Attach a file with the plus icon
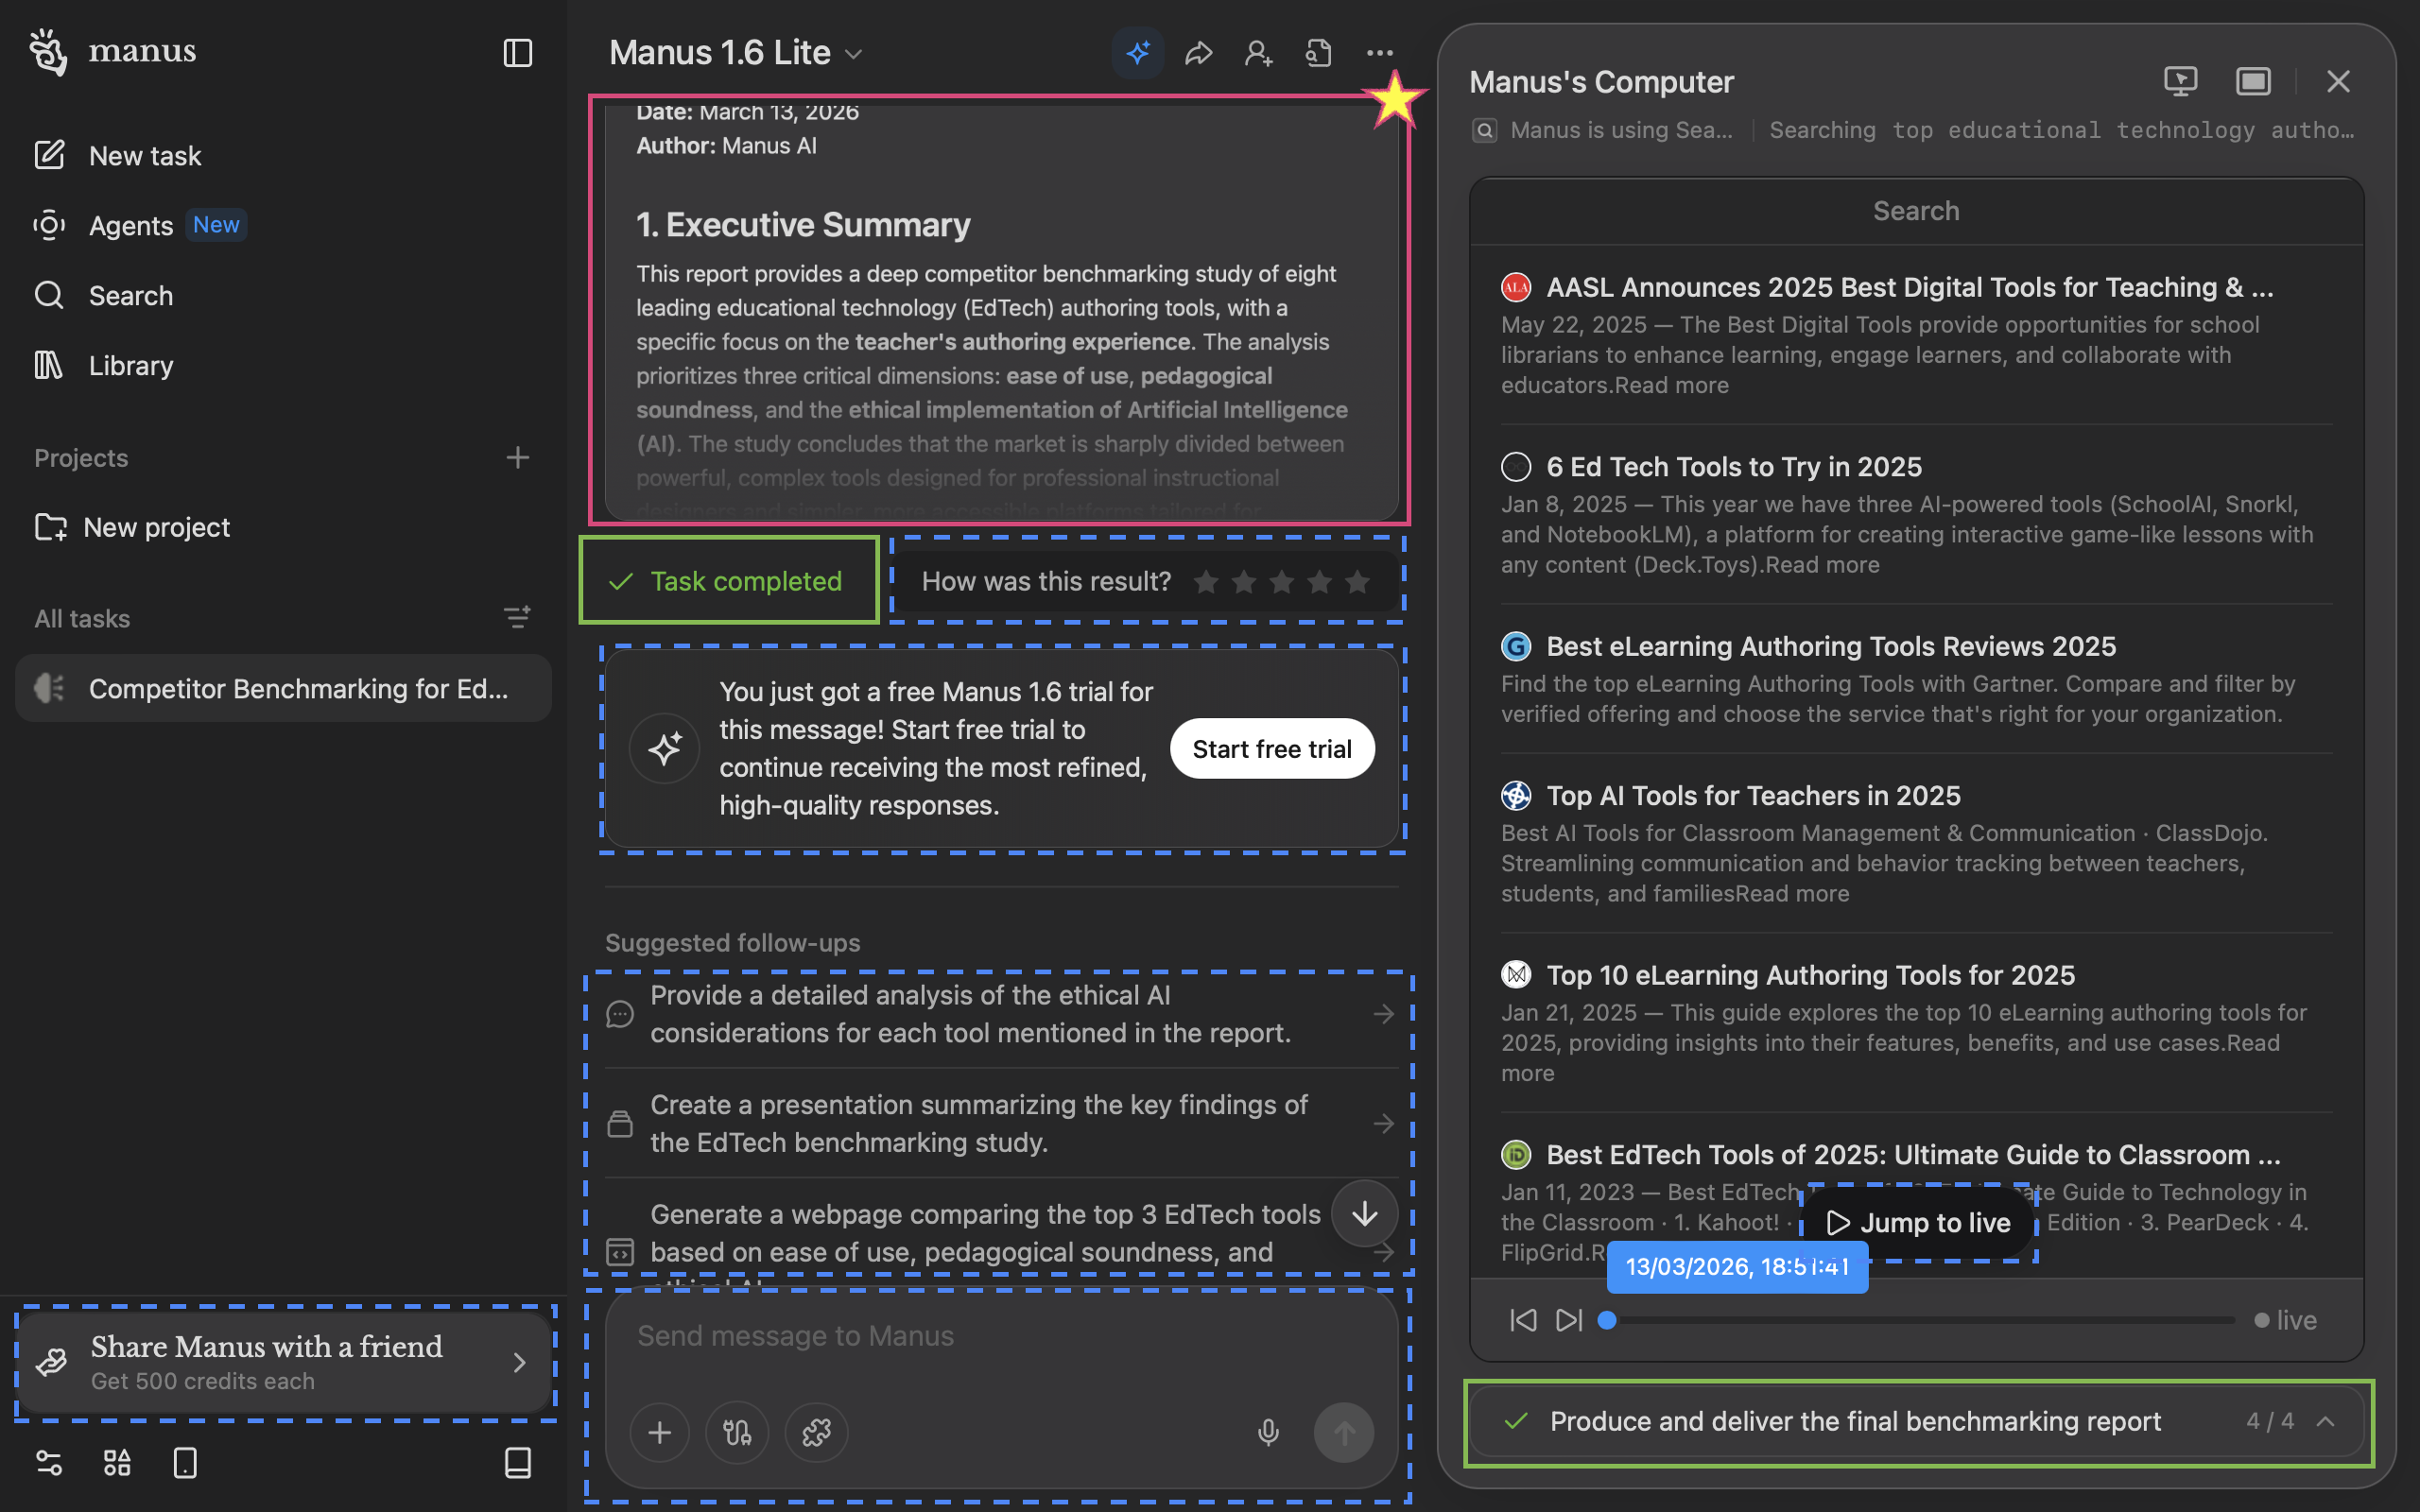Image resolution: width=2420 pixels, height=1512 pixels. 660,1432
